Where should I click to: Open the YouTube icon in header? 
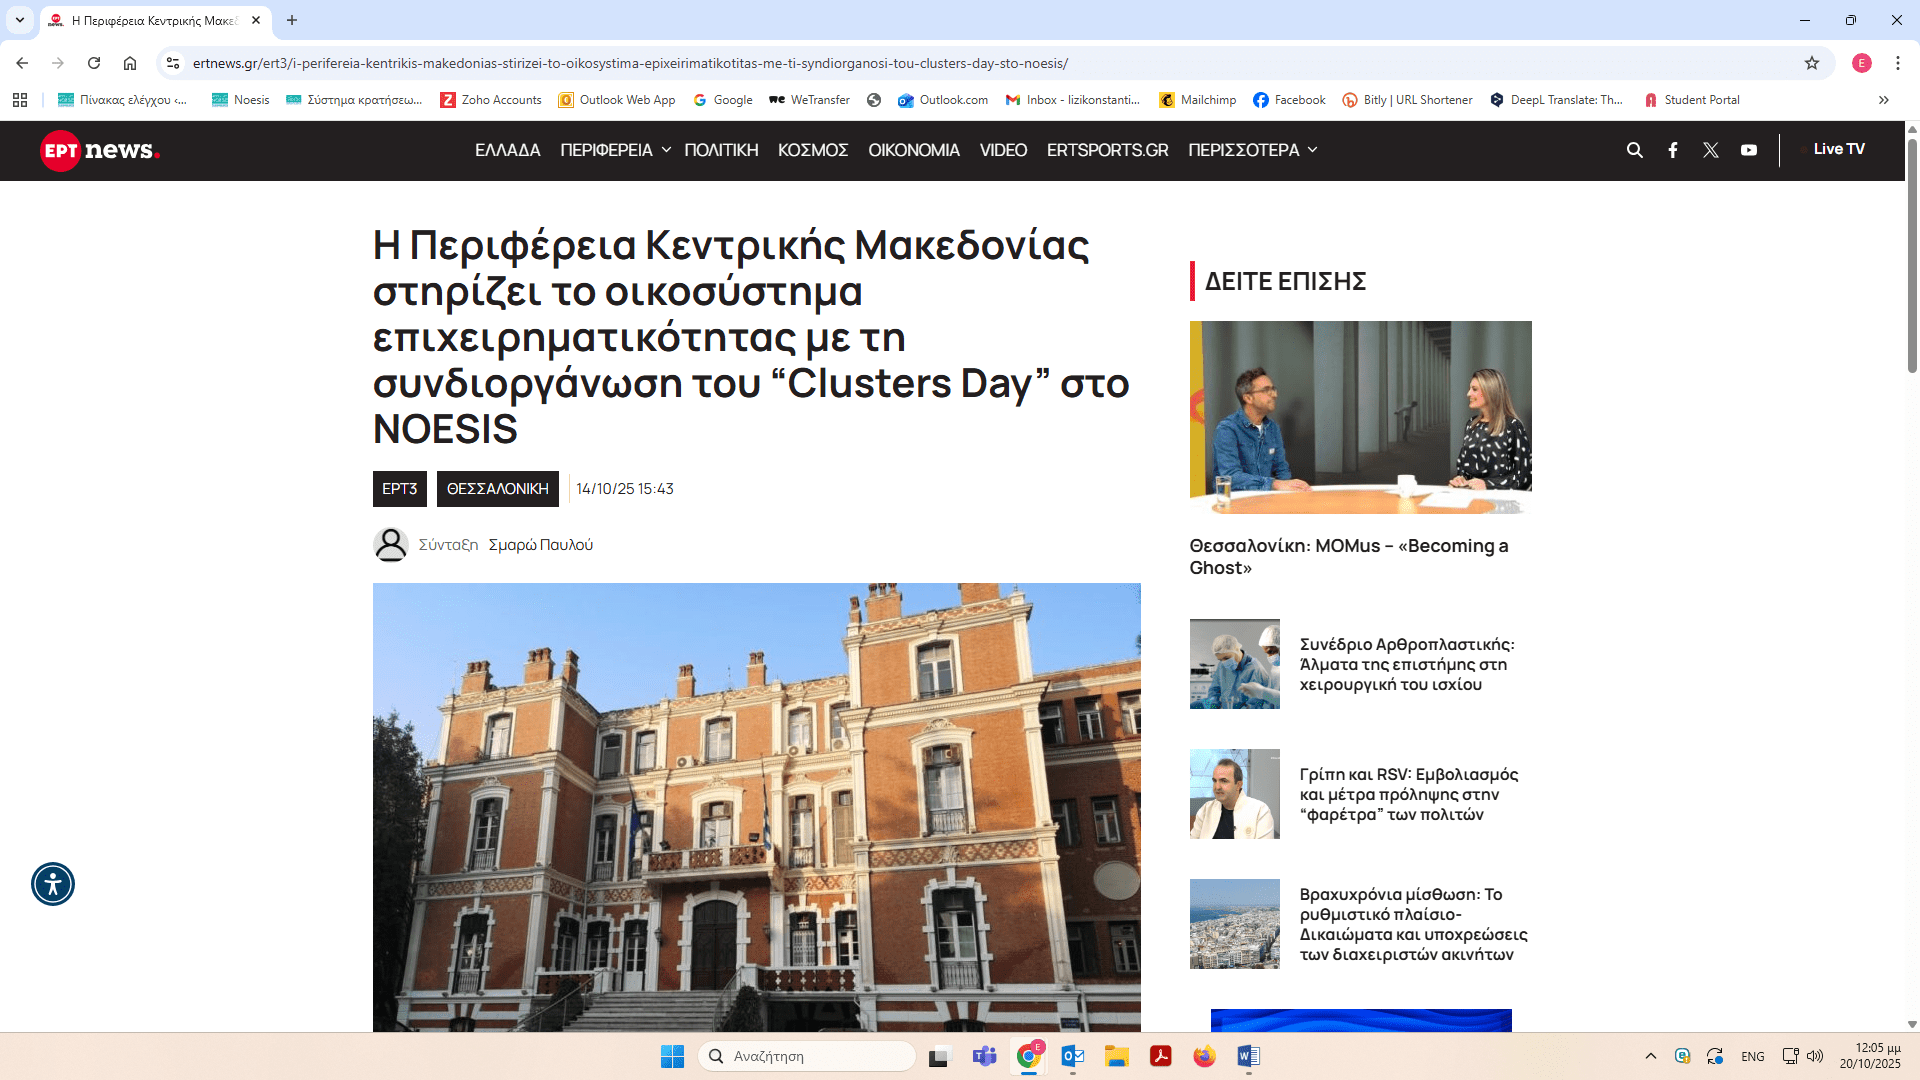1749,150
